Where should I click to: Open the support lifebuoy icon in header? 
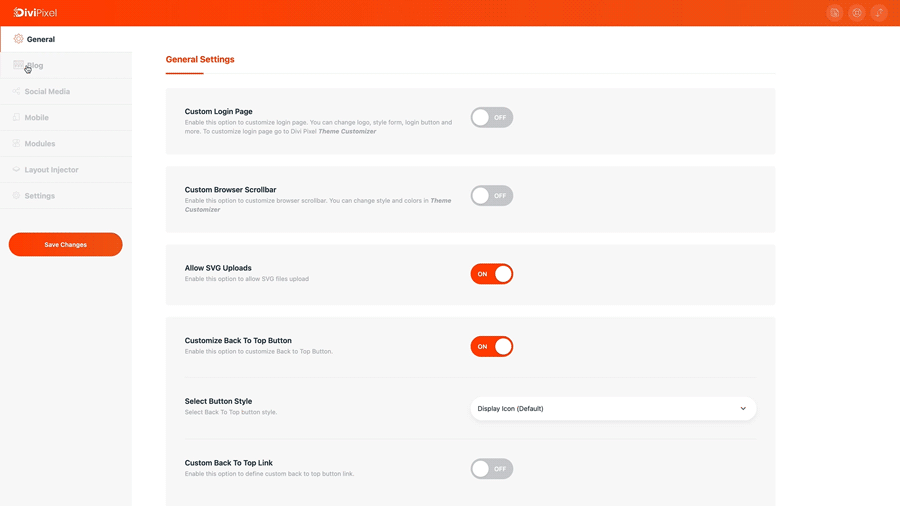857,13
